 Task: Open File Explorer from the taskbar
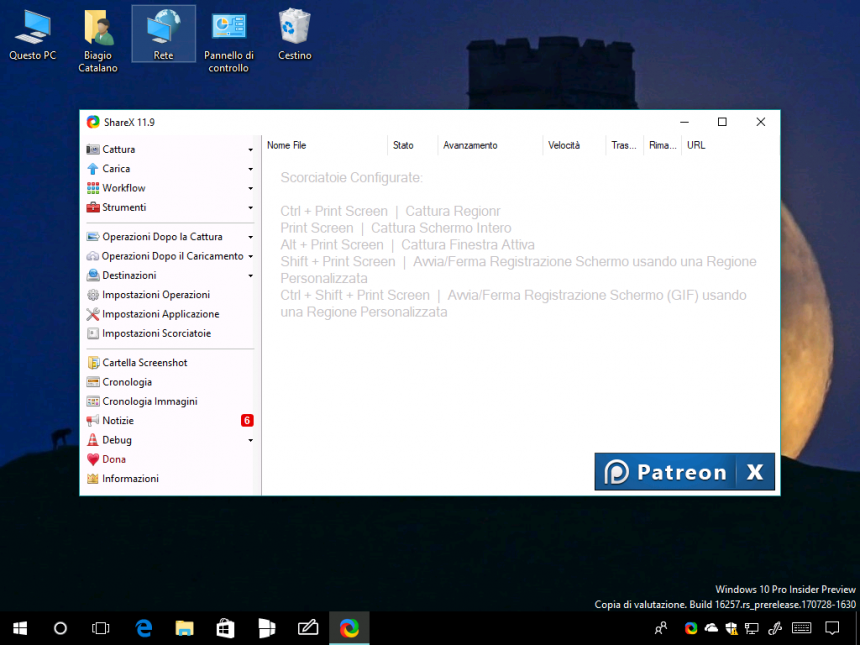coord(184,628)
